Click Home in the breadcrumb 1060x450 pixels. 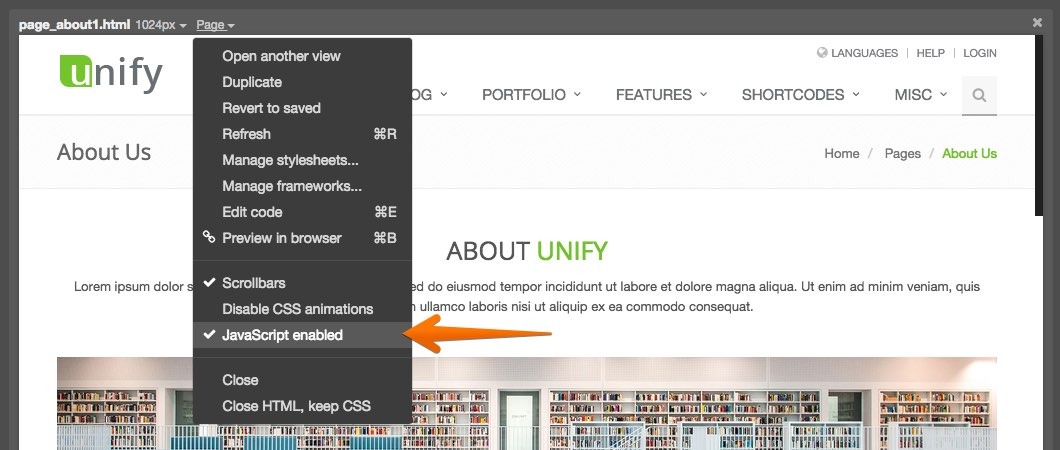(x=842, y=153)
